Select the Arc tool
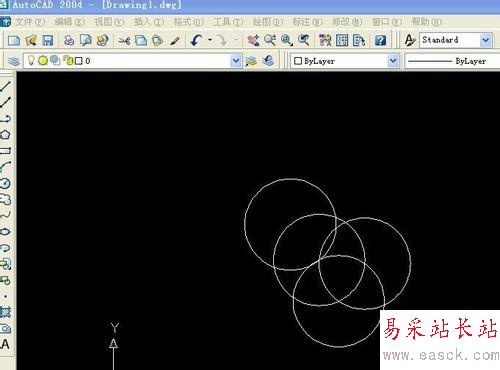The height and width of the screenshot is (370, 500). (5, 167)
